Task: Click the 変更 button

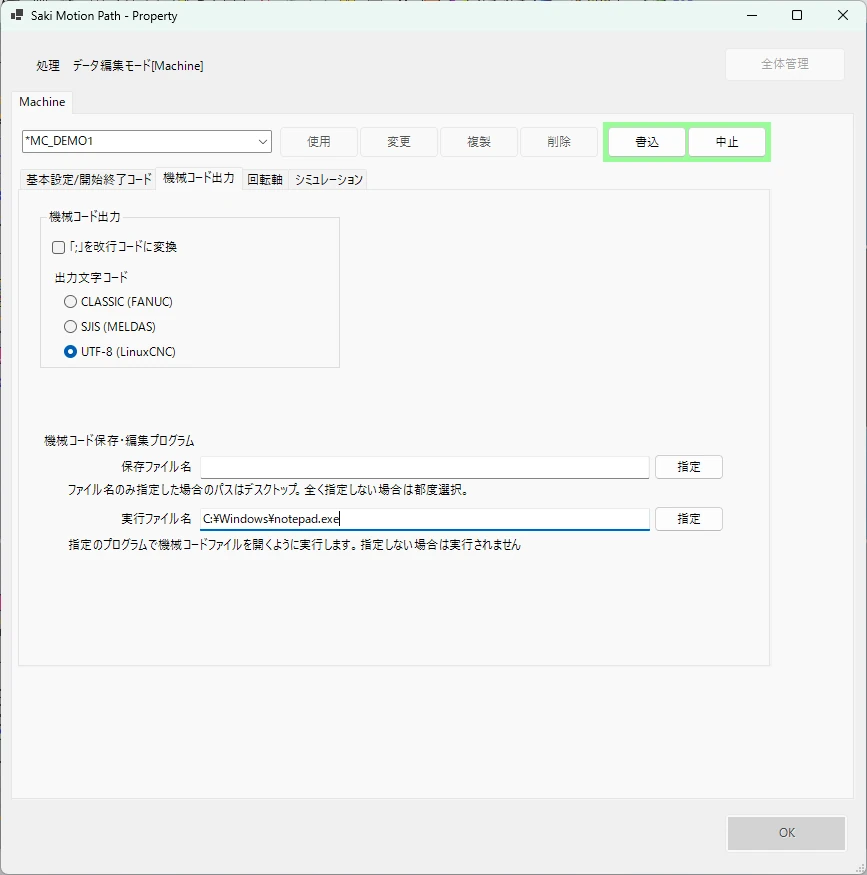Action: (x=399, y=142)
